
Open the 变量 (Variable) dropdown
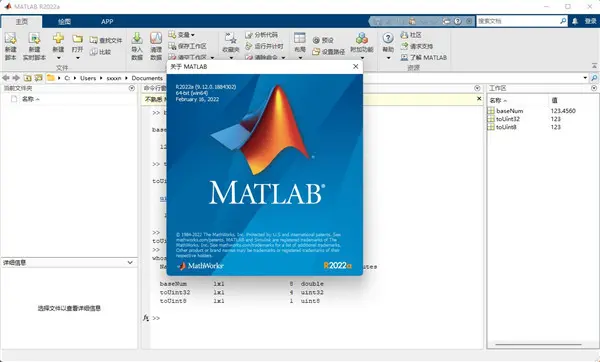[182, 35]
